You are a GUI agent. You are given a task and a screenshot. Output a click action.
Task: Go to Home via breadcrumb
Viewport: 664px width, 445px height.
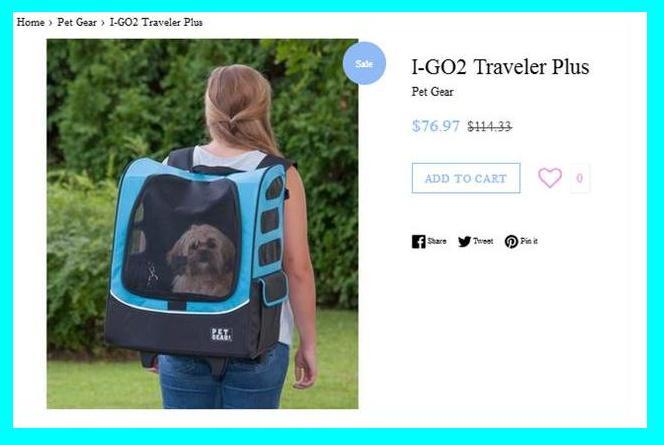pyautogui.click(x=30, y=22)
